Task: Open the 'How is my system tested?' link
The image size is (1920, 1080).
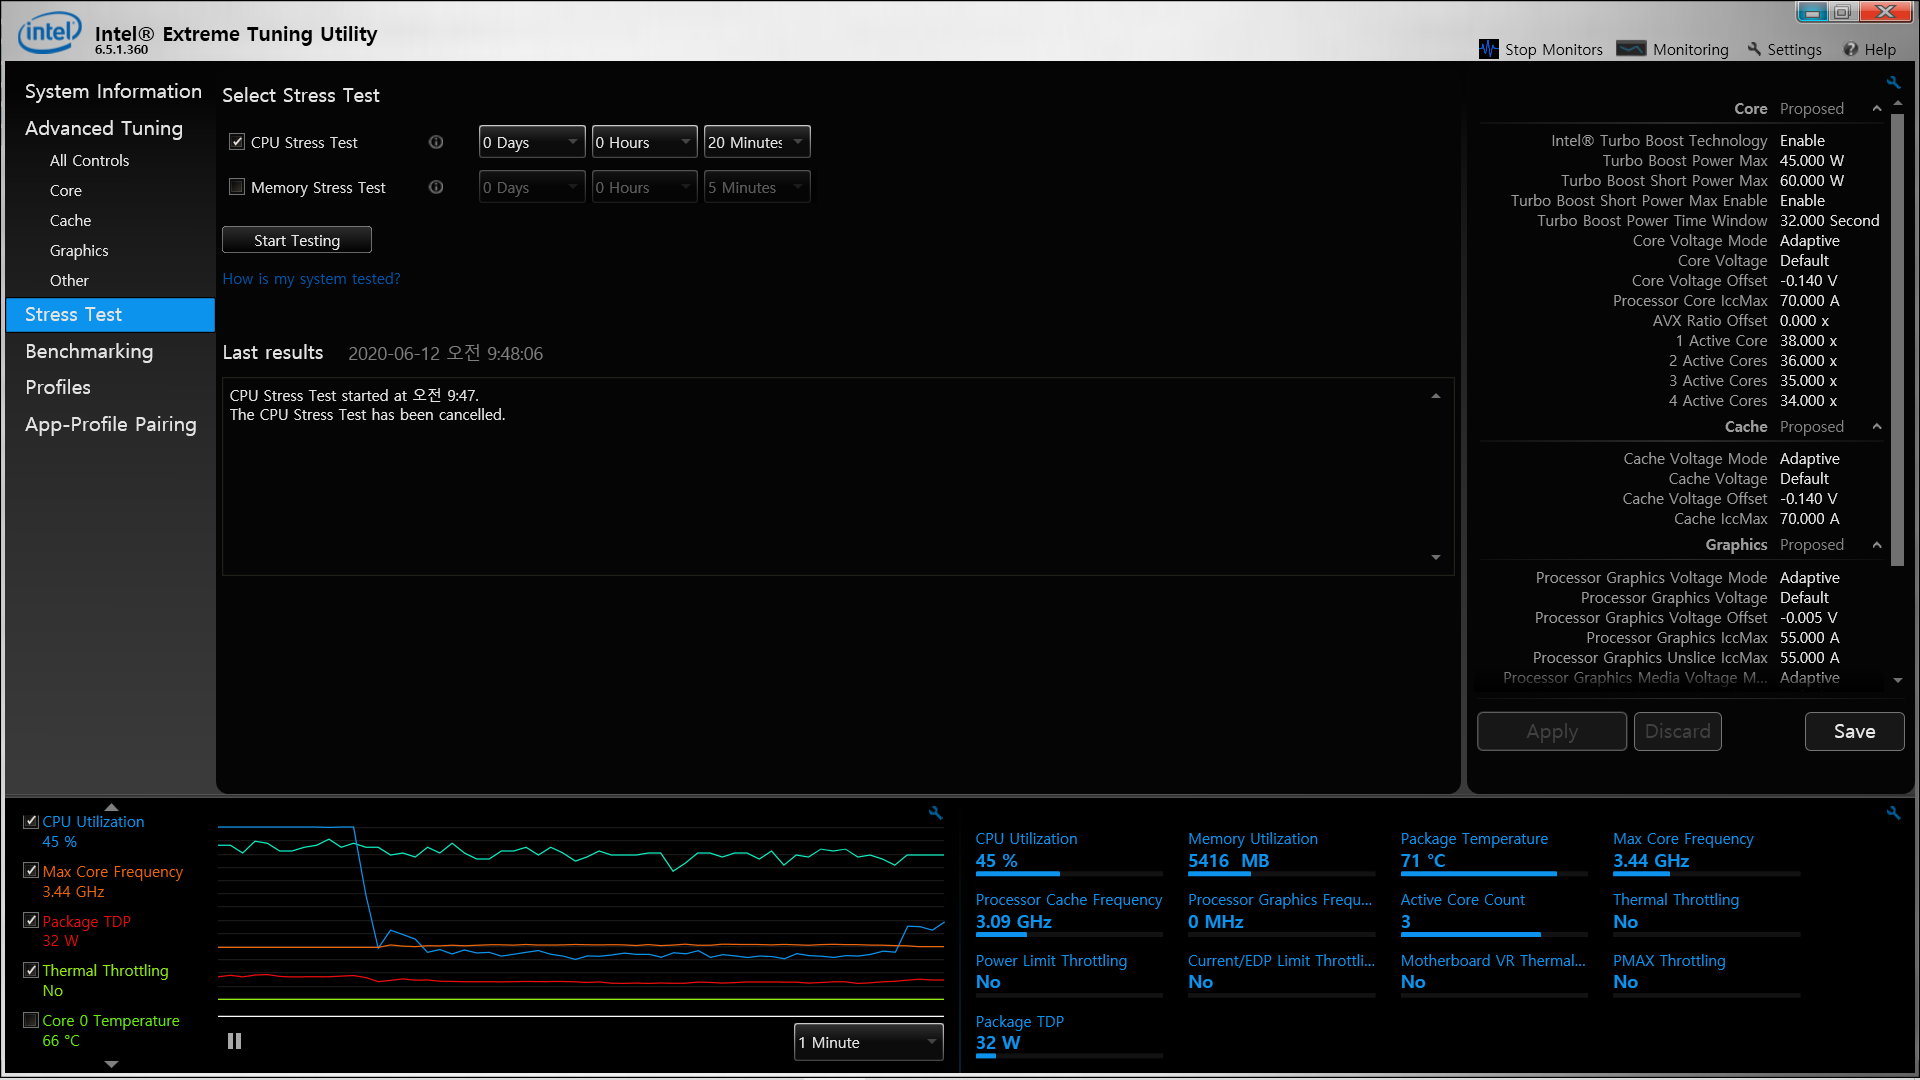Action: tap(311, 279)
